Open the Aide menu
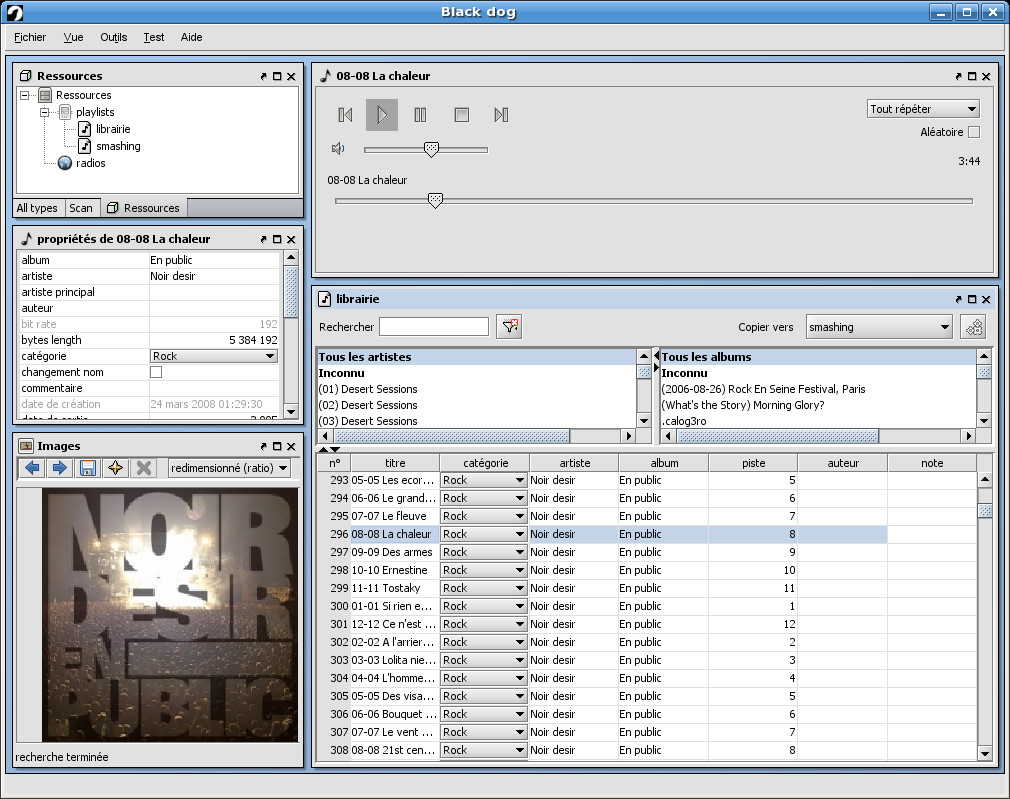The image size is (1010, 799). 191,37
